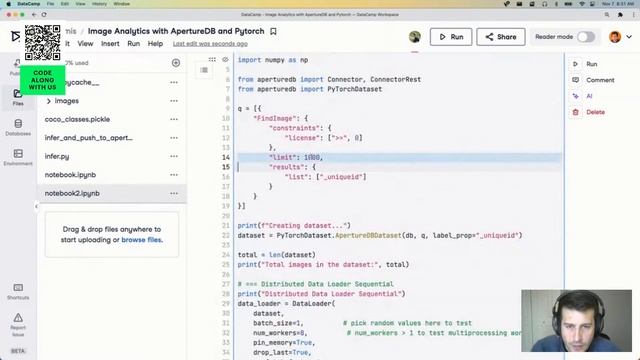Add a Comment to the cell
This screenshot has height=360, width=640.
593,80
